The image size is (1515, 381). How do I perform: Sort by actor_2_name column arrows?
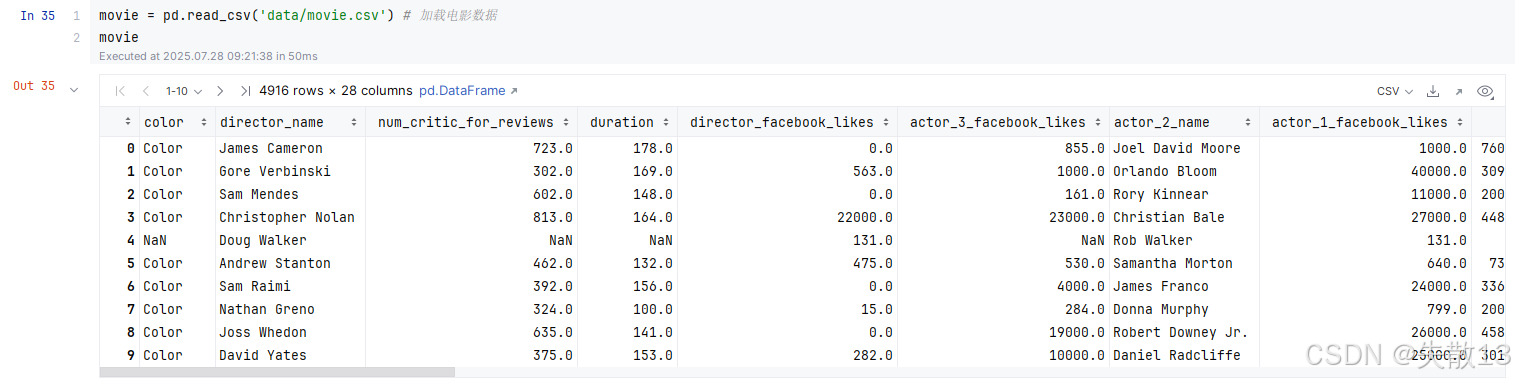[1247, 122]
